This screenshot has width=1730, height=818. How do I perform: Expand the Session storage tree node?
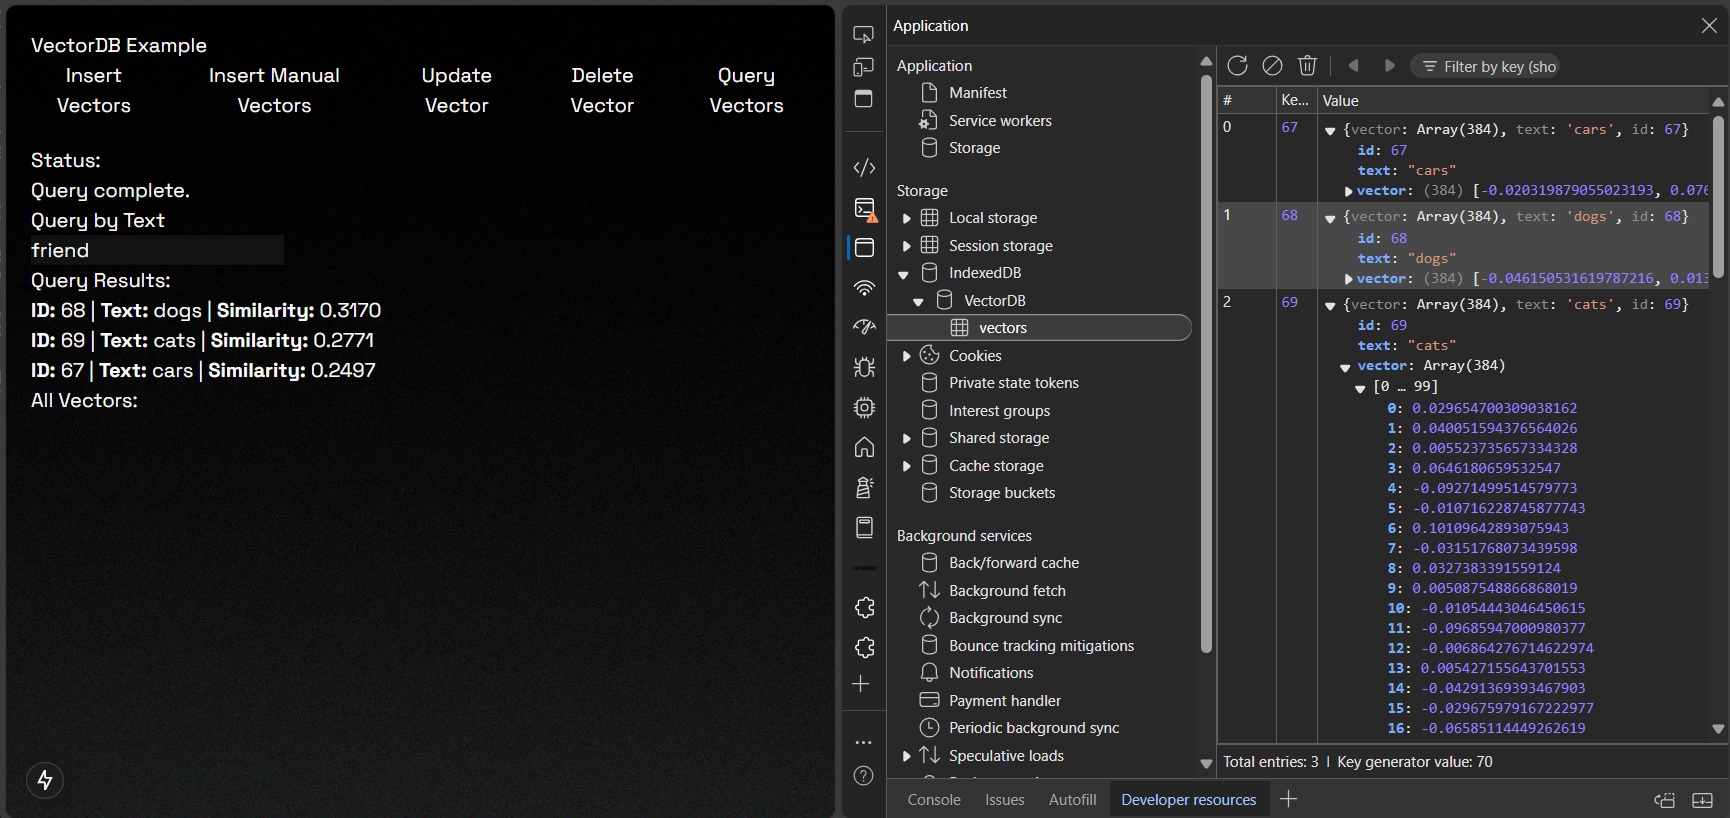[x=907, y=246]
